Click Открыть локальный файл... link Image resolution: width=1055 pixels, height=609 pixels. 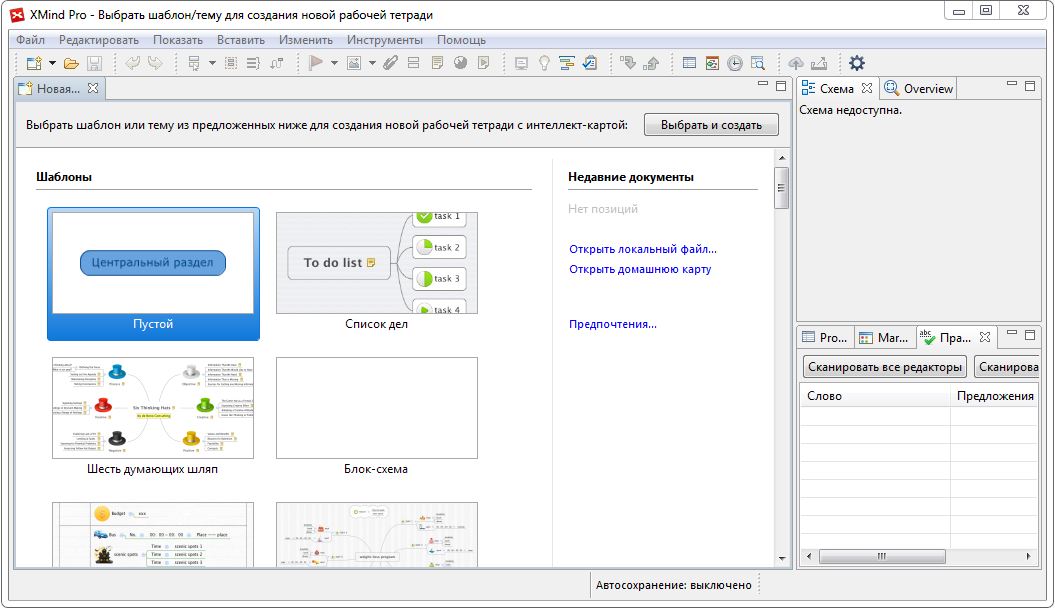[643, 249]
